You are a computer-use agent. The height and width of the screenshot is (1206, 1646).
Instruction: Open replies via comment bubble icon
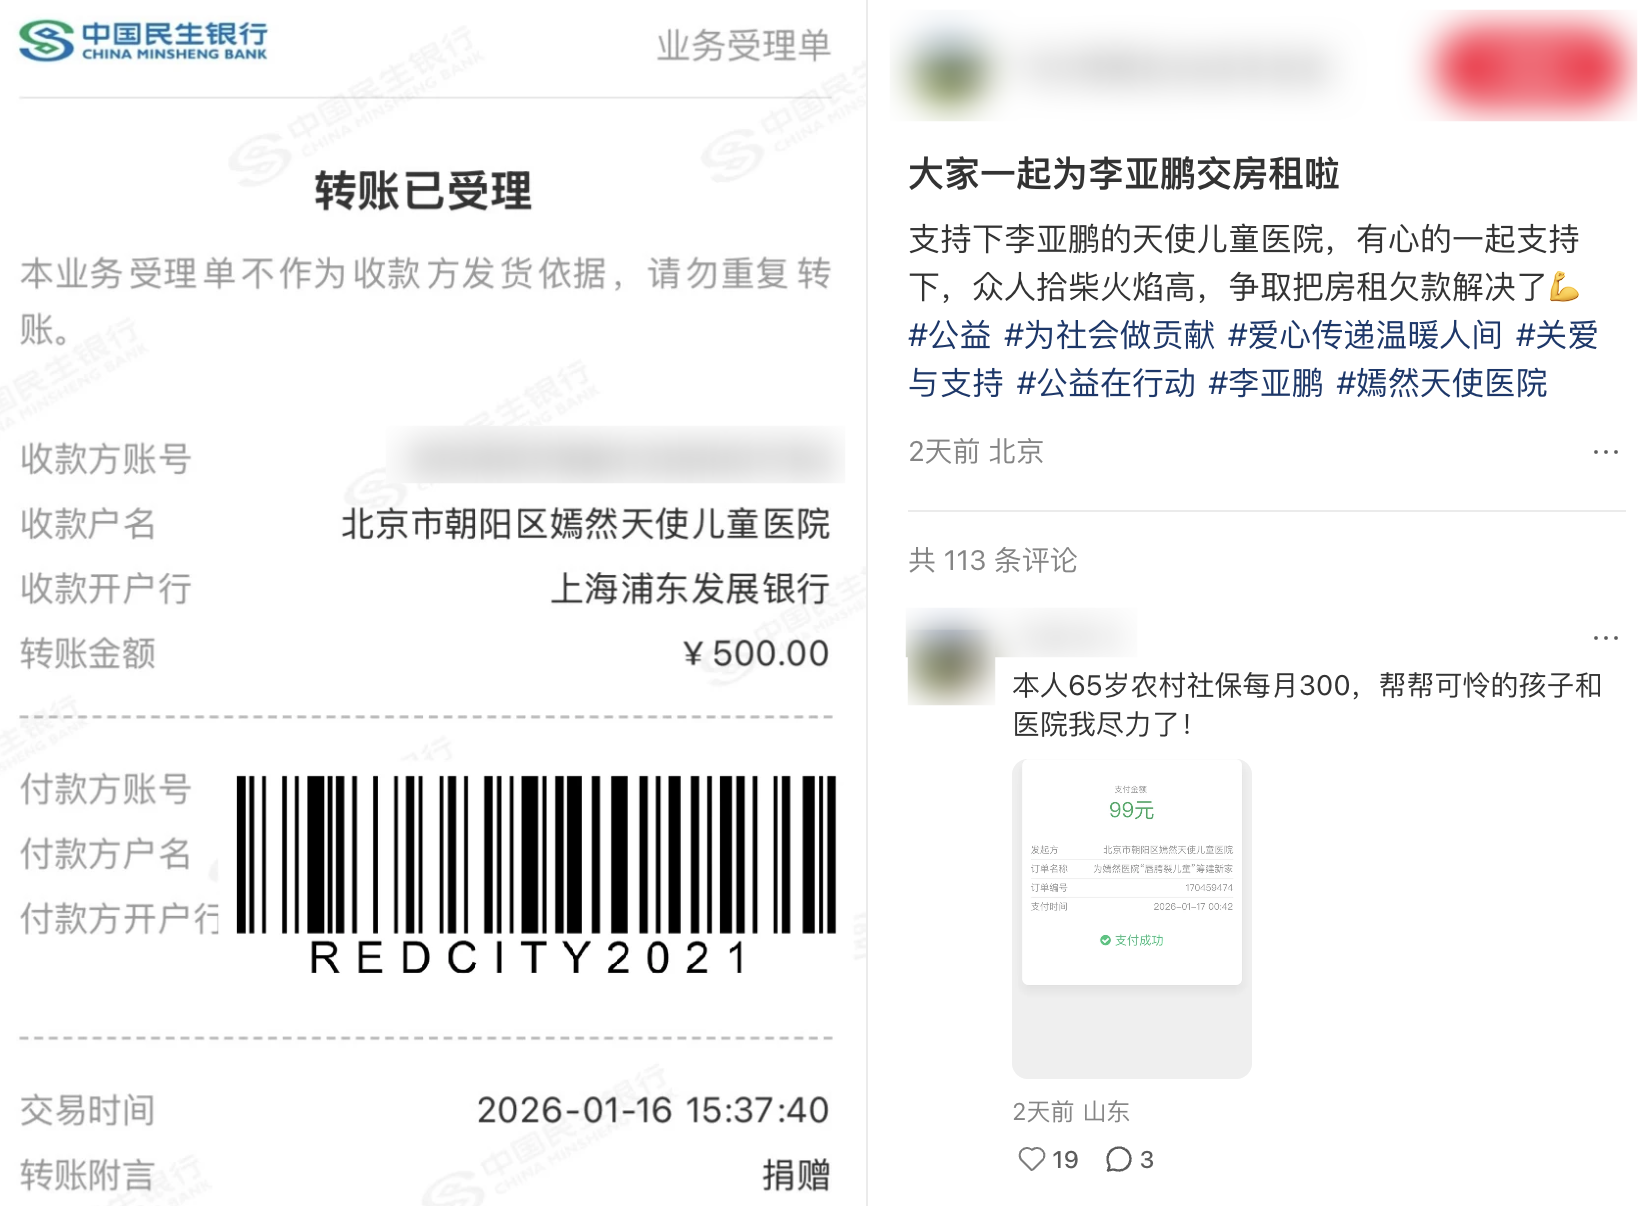pyautogui.click(x=1119, y=1159)
